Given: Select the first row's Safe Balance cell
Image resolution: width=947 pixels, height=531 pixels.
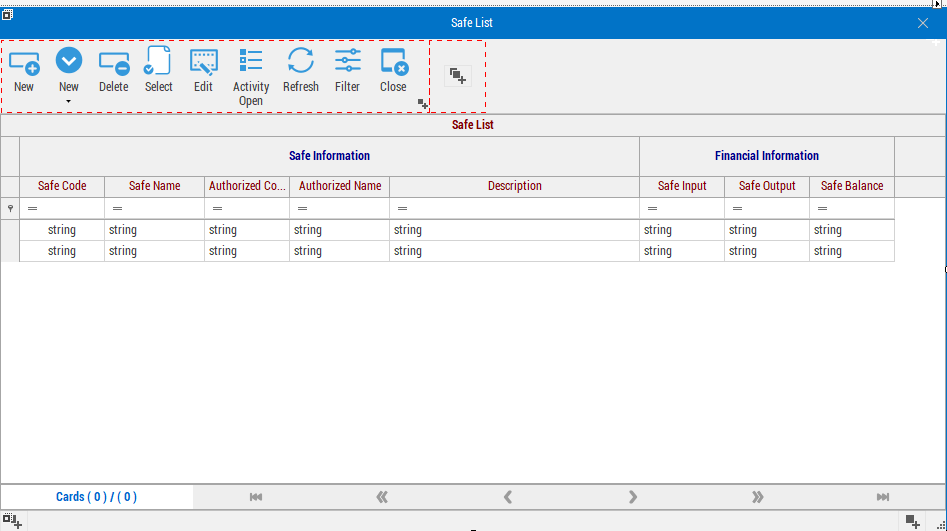Looking at the screenshot, I should 852,230.
